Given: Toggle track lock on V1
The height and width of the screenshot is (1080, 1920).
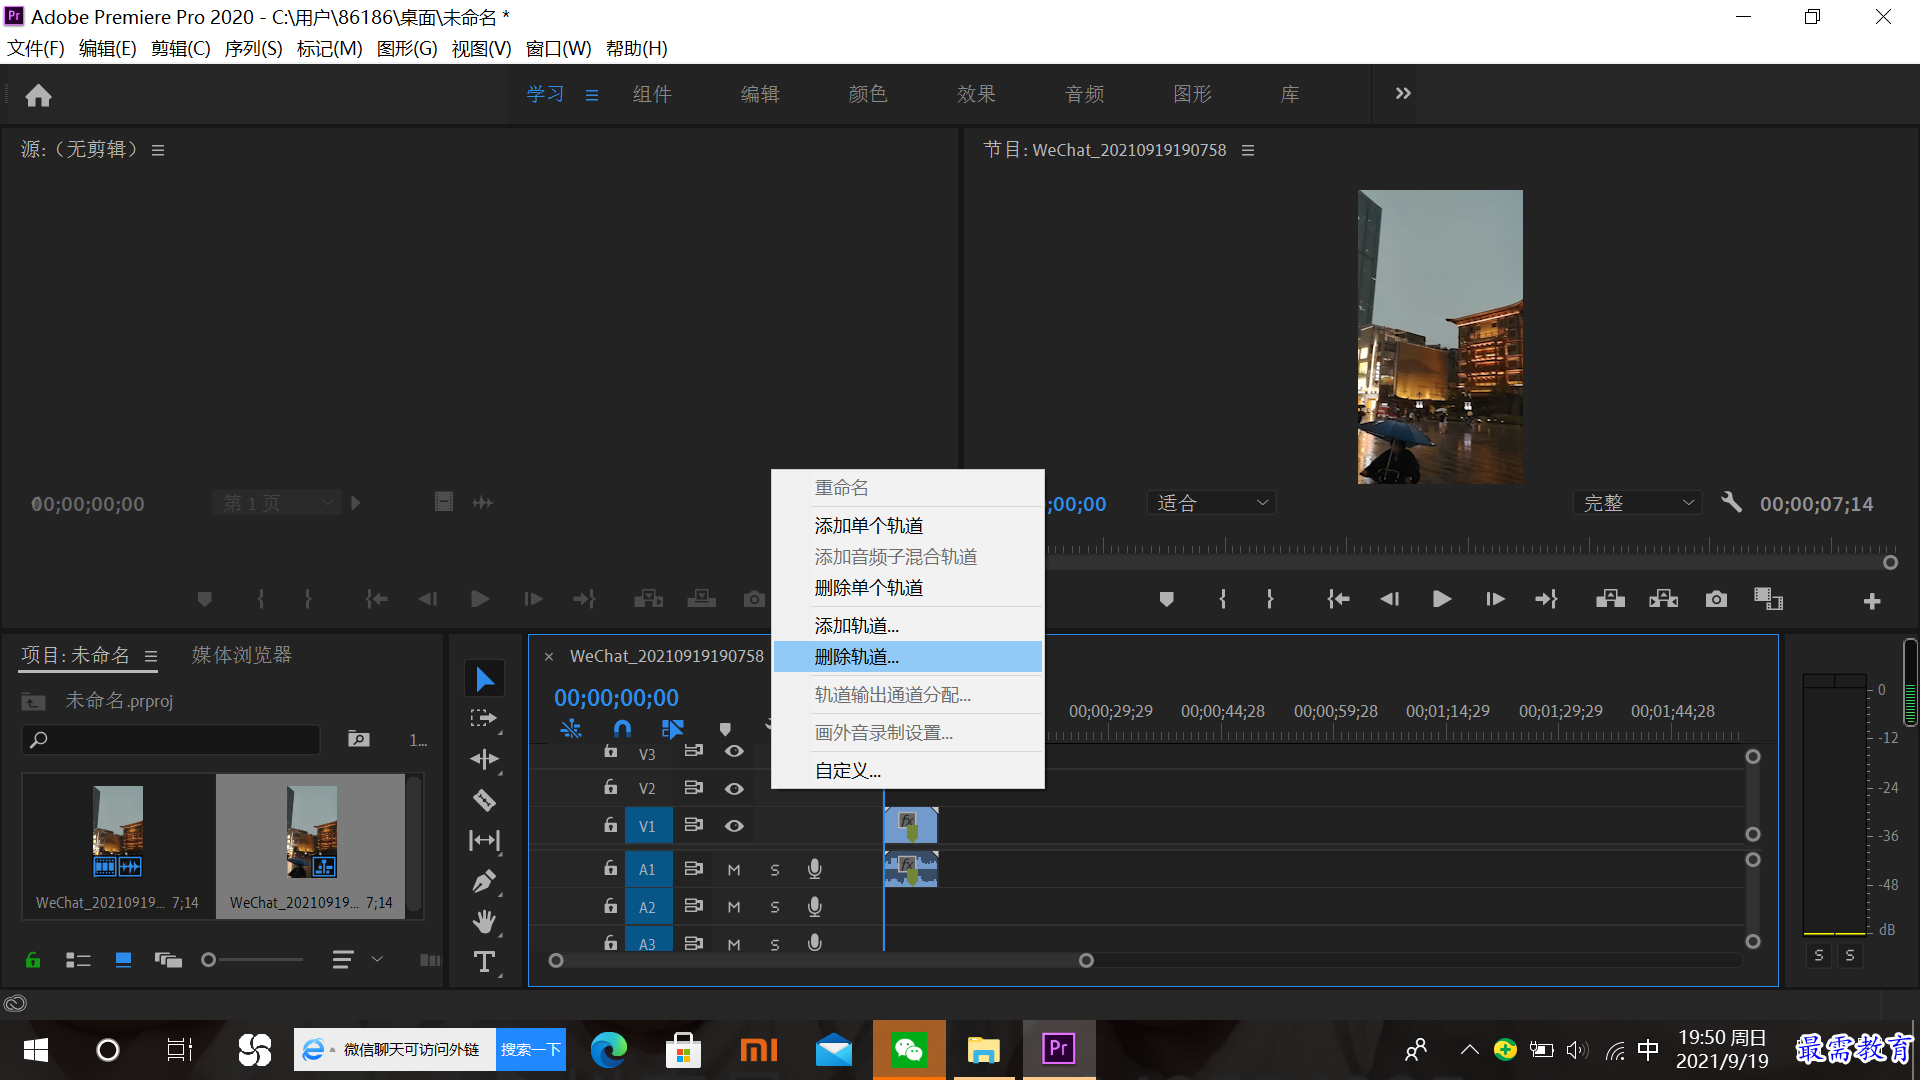Looking at the screenshot, I should pyautogui.click(x=610, y=825).
